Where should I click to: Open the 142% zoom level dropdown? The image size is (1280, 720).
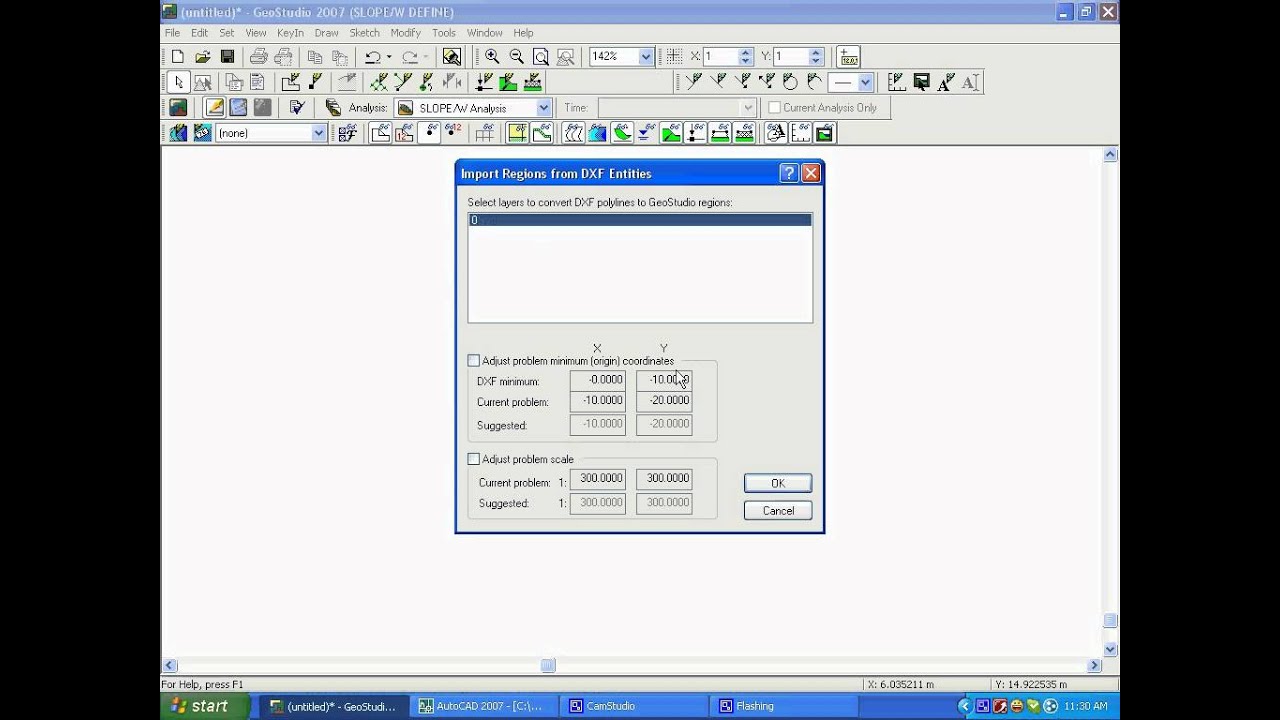point(645,57)
